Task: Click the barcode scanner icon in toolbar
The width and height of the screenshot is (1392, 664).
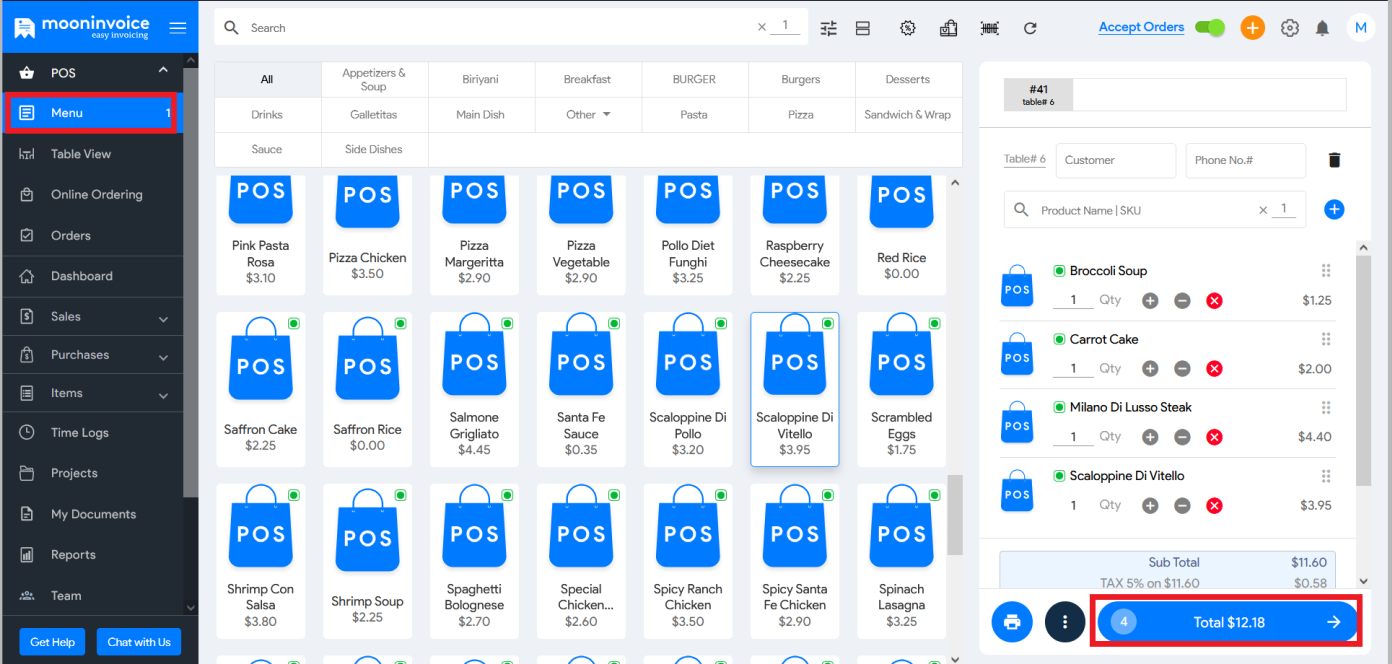Action: (989, 28)
